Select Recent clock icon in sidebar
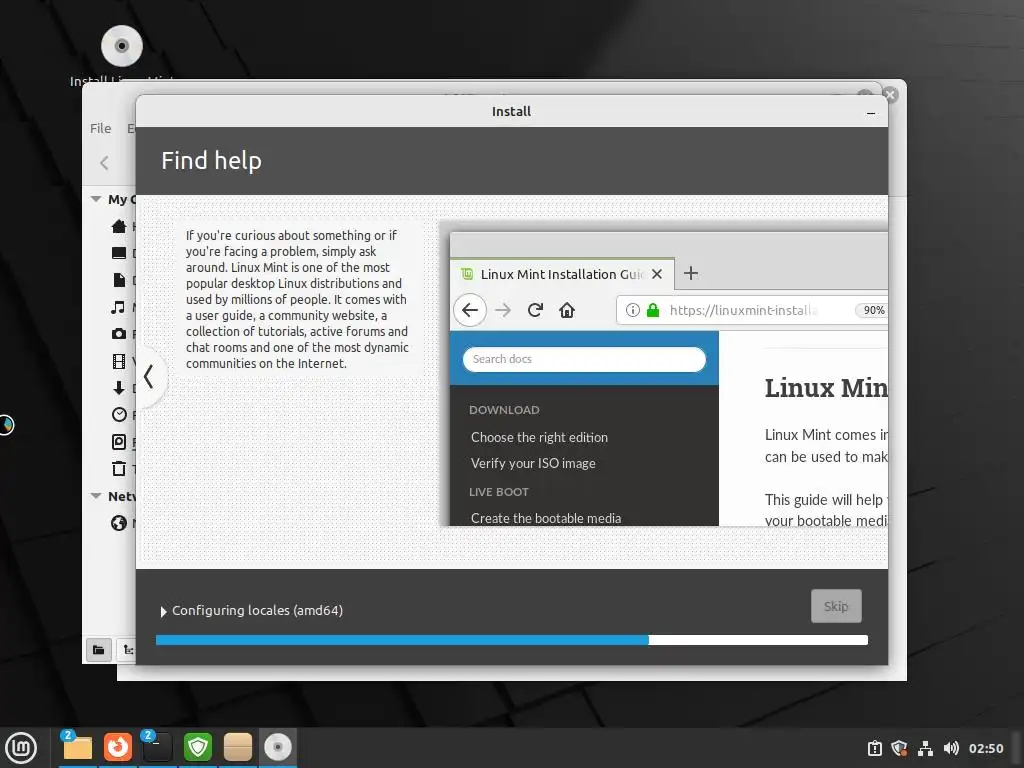The height and width of the screenshot is (768, 1024). [119, 415]
